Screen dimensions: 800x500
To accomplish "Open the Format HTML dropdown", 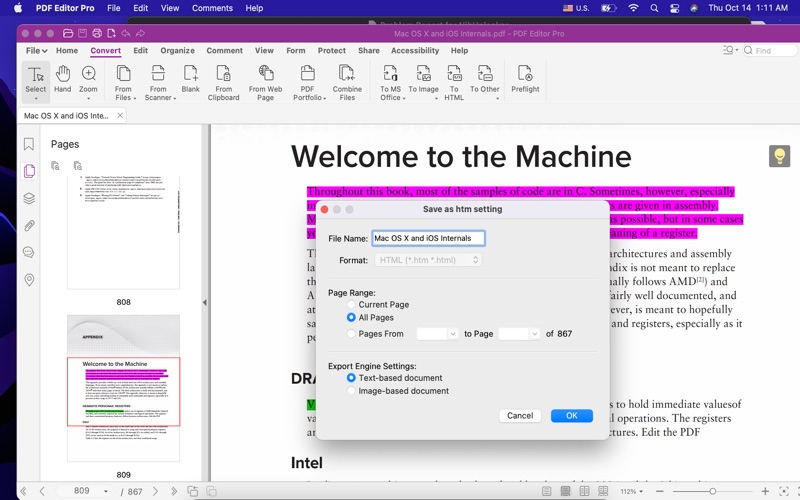I will pos(428,260).
